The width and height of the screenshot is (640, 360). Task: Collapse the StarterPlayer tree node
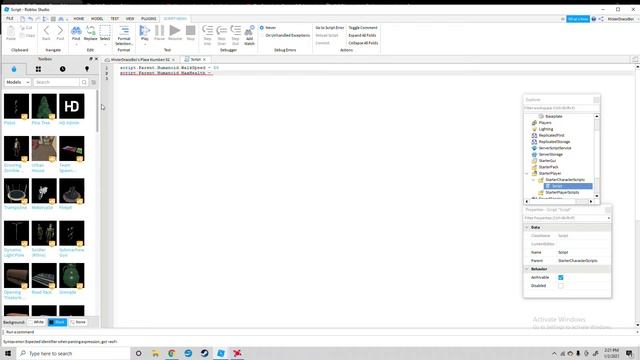click(x=527, y=173)
